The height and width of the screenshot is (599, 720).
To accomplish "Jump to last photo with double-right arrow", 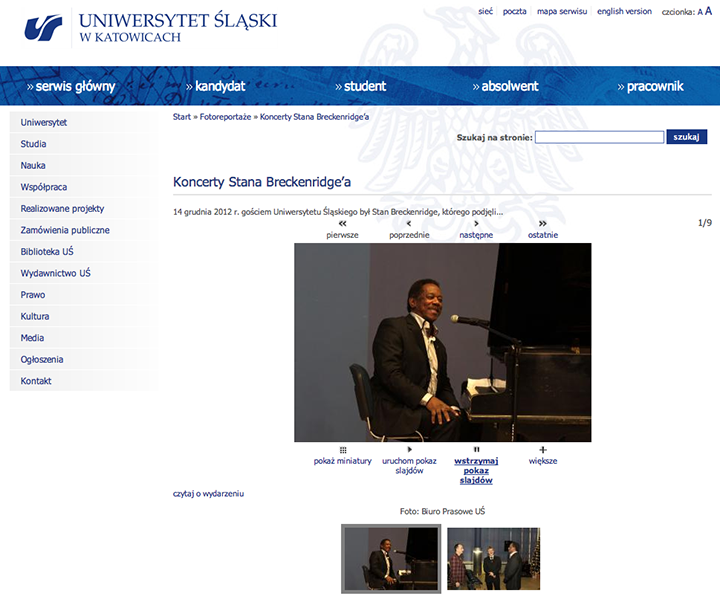I will 543,224.
